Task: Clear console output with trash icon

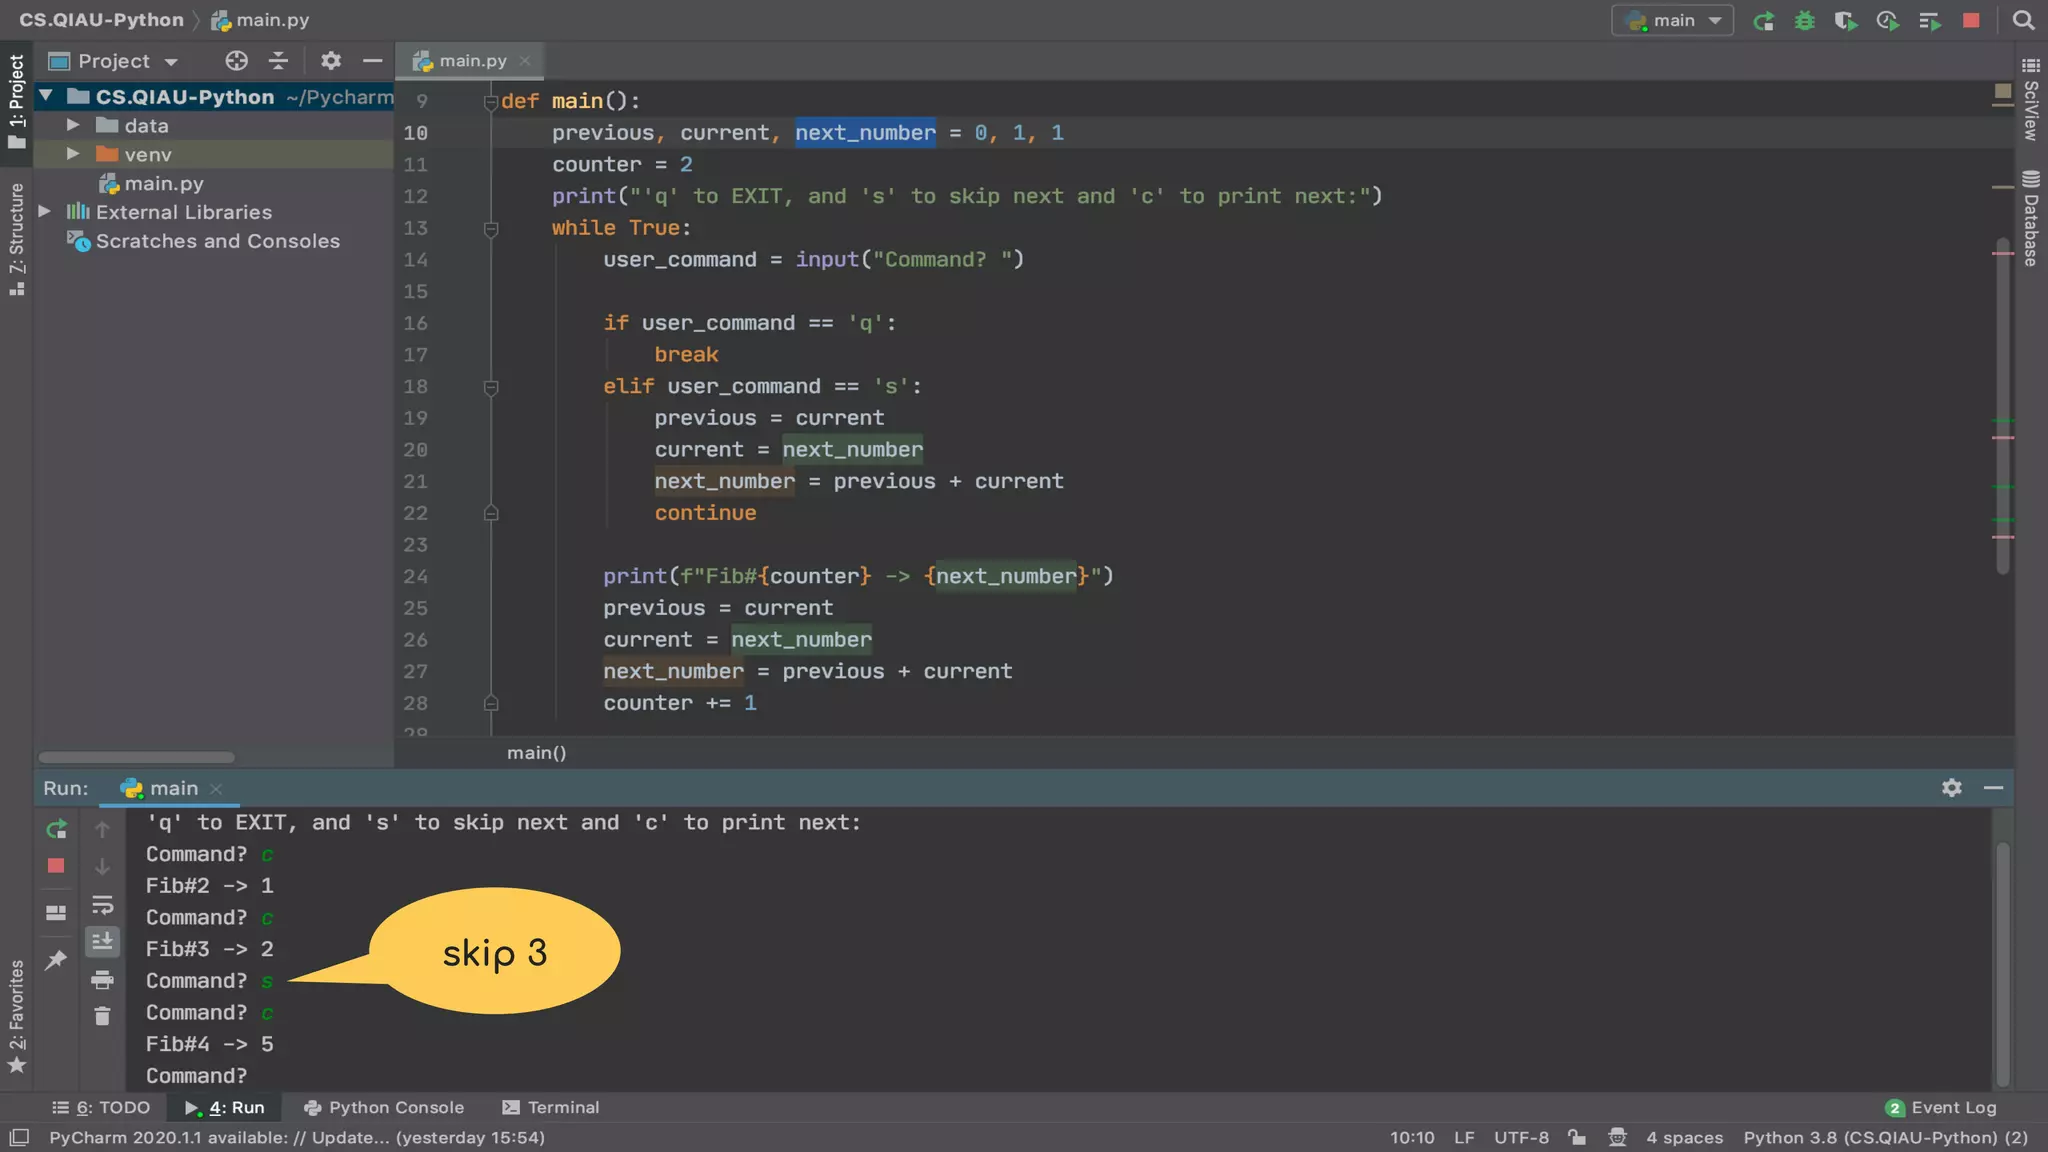Action: point(102,1017)
